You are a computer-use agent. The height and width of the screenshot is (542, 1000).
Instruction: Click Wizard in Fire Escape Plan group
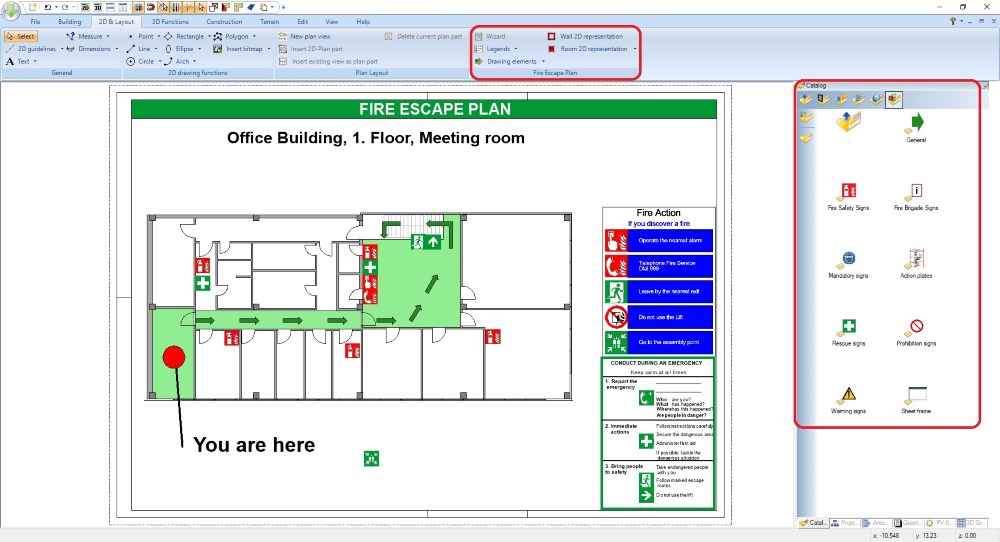click(490, 36)
